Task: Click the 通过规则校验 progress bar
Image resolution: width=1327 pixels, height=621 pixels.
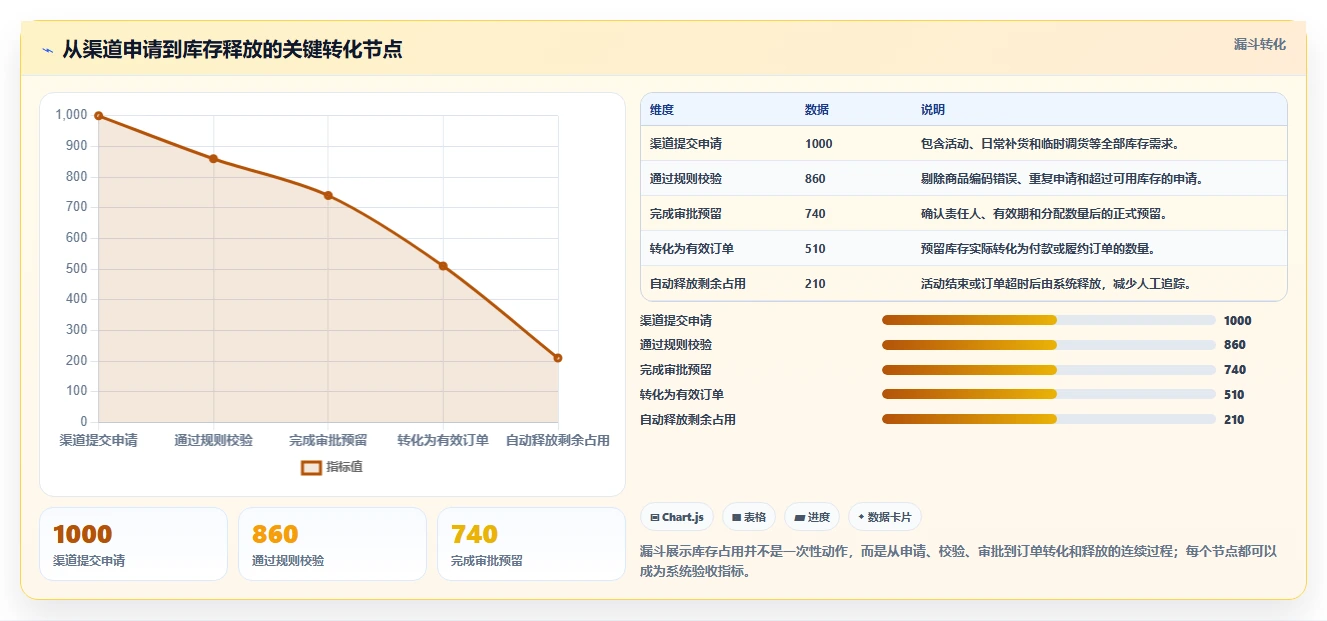Action: (1049, 345)
